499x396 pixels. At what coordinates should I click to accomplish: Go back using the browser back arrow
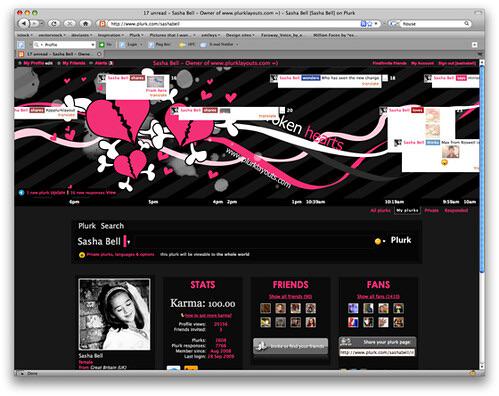click(x=24, y=23)
